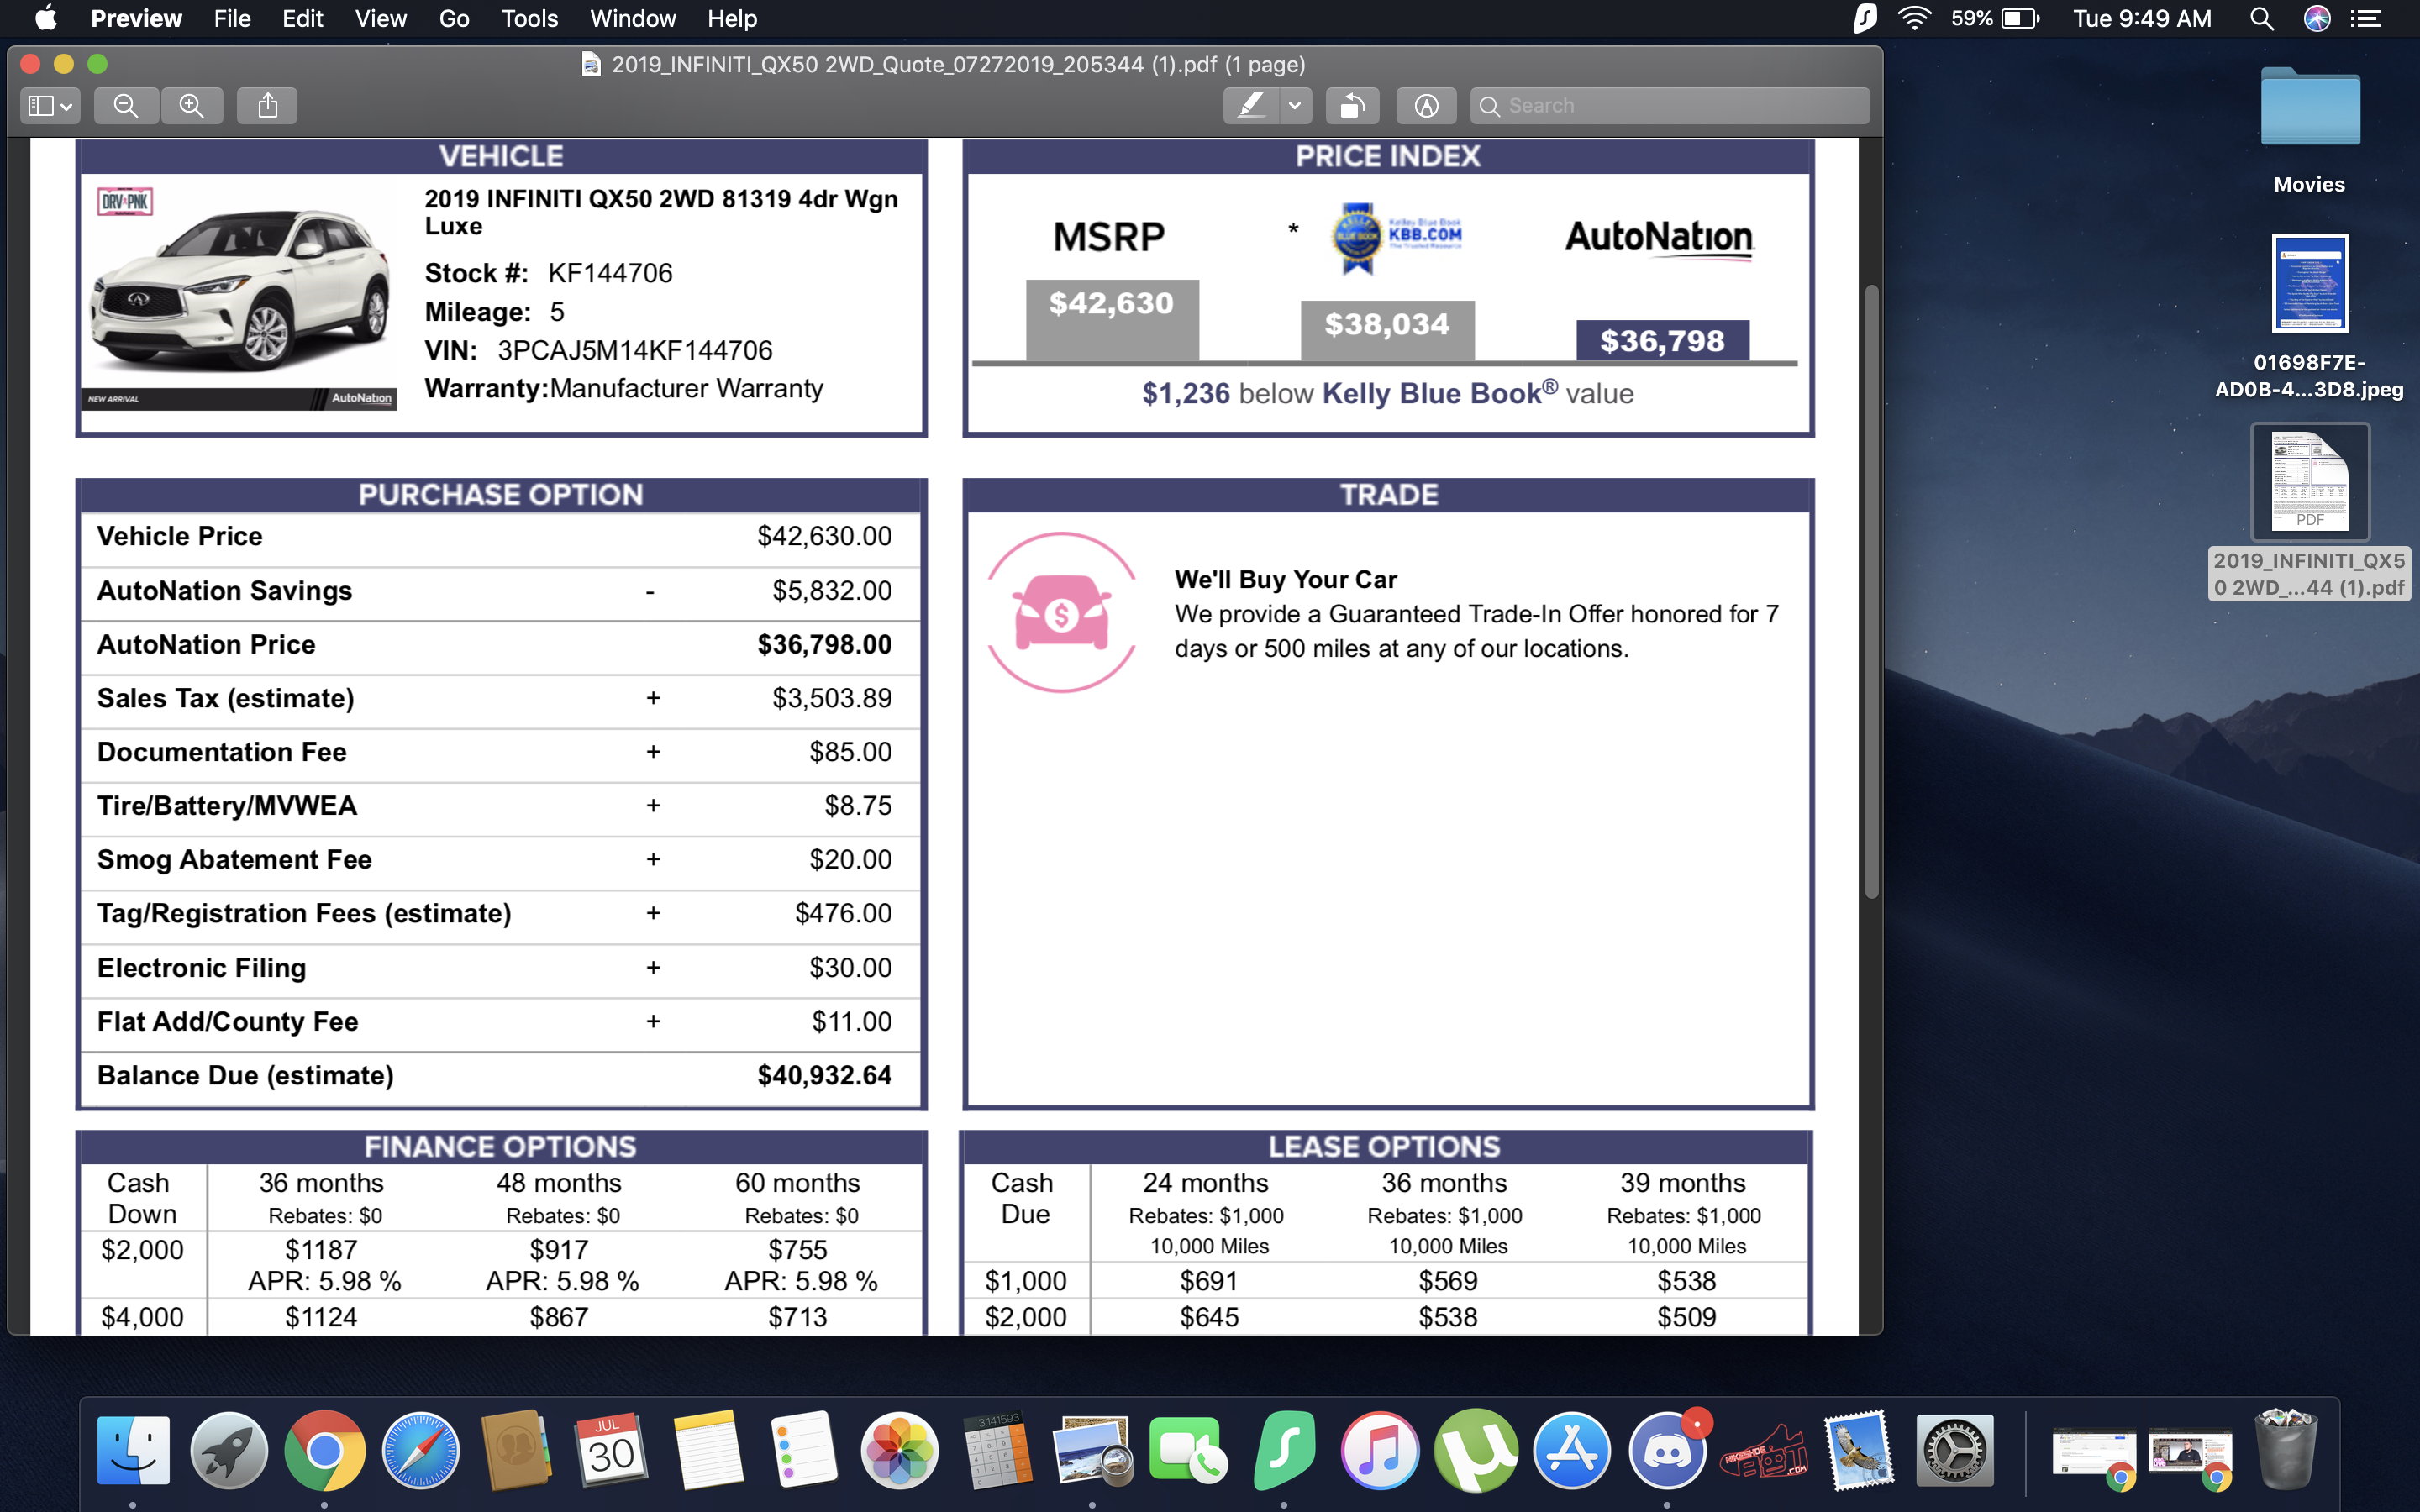Open System Preferences from the Dock
The width and height of the screenshot is (2420, 1512).
click(x=1954, y=1450)
